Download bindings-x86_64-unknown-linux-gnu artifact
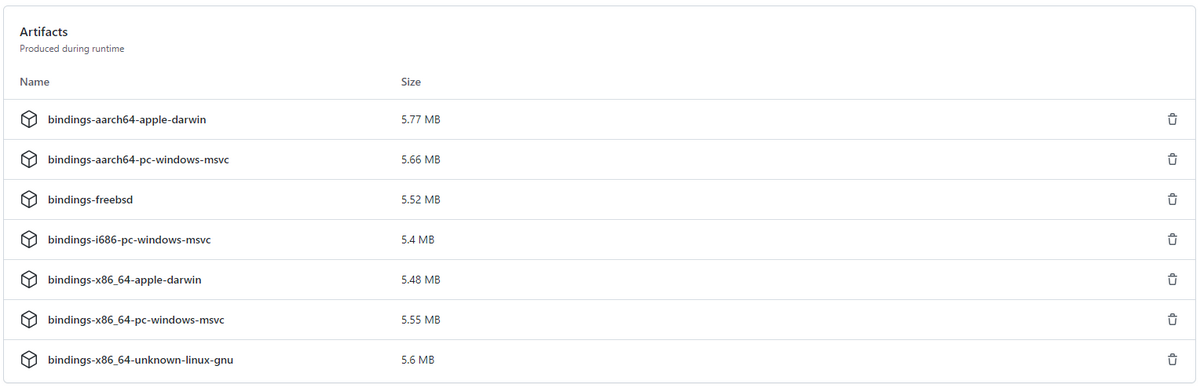Screen dimensions: 1200x392 pos(141,360)
